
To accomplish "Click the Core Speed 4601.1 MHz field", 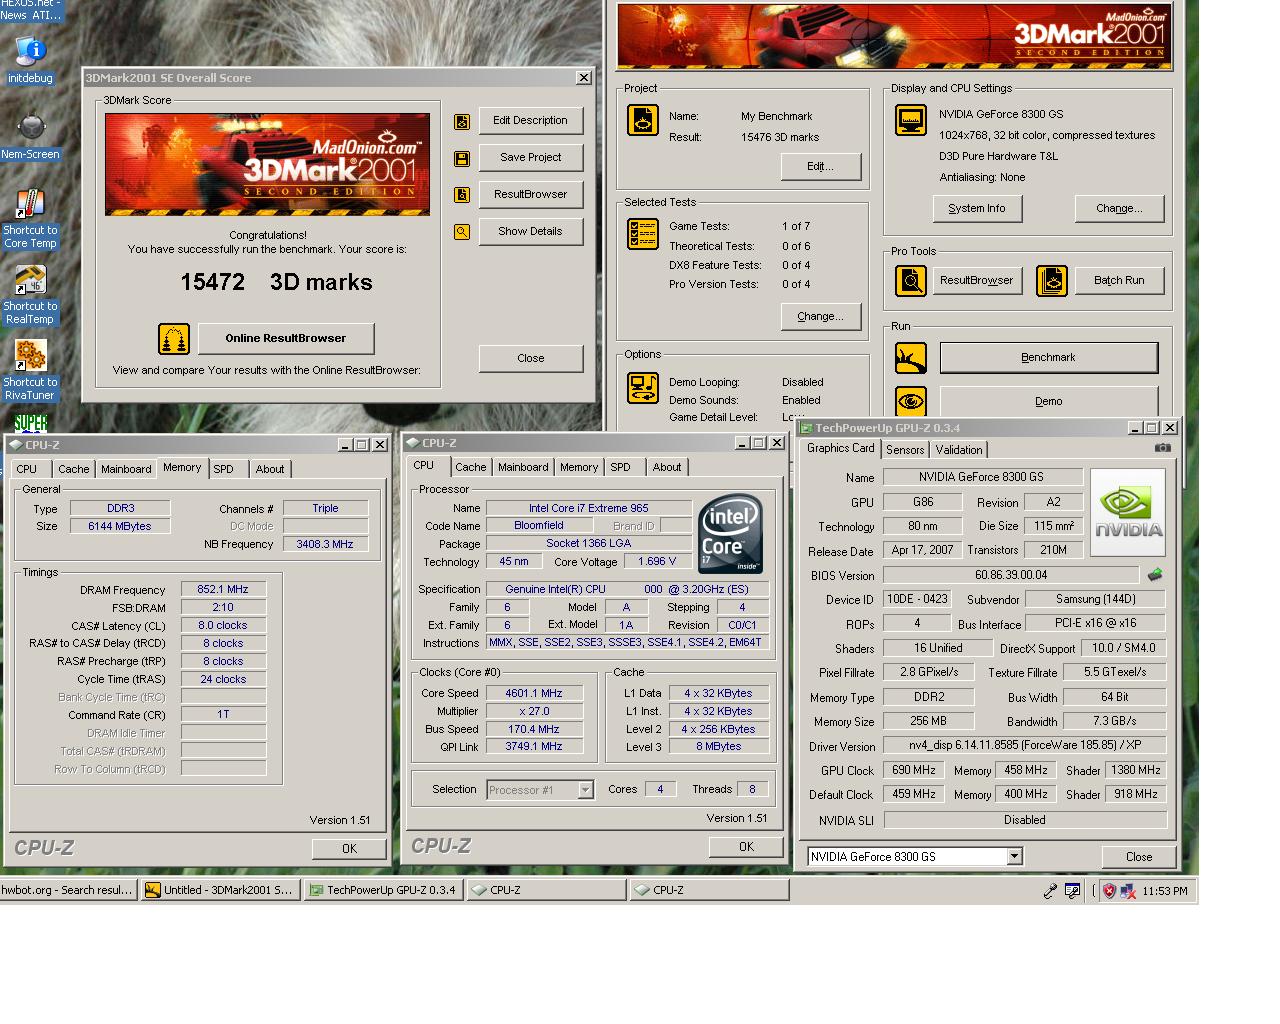I will pos(533,693).
